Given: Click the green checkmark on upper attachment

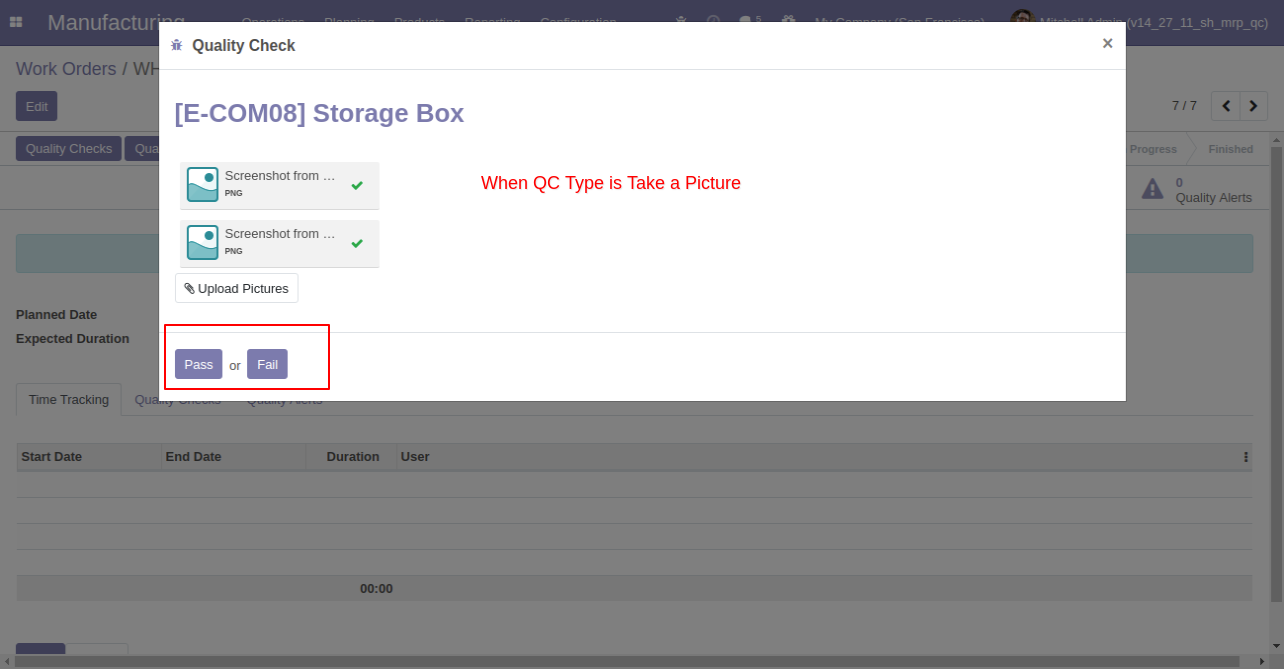Looking at the screenshot, I should [x=357, y=185].
